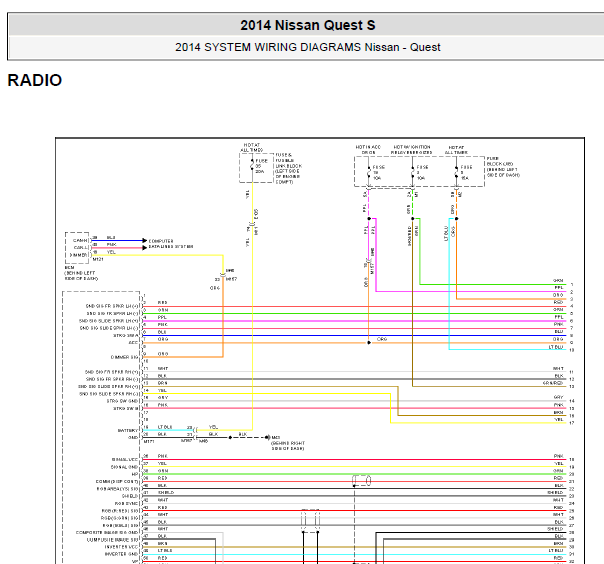Click the pink CAN L arrowhead

tap(144, 247)
